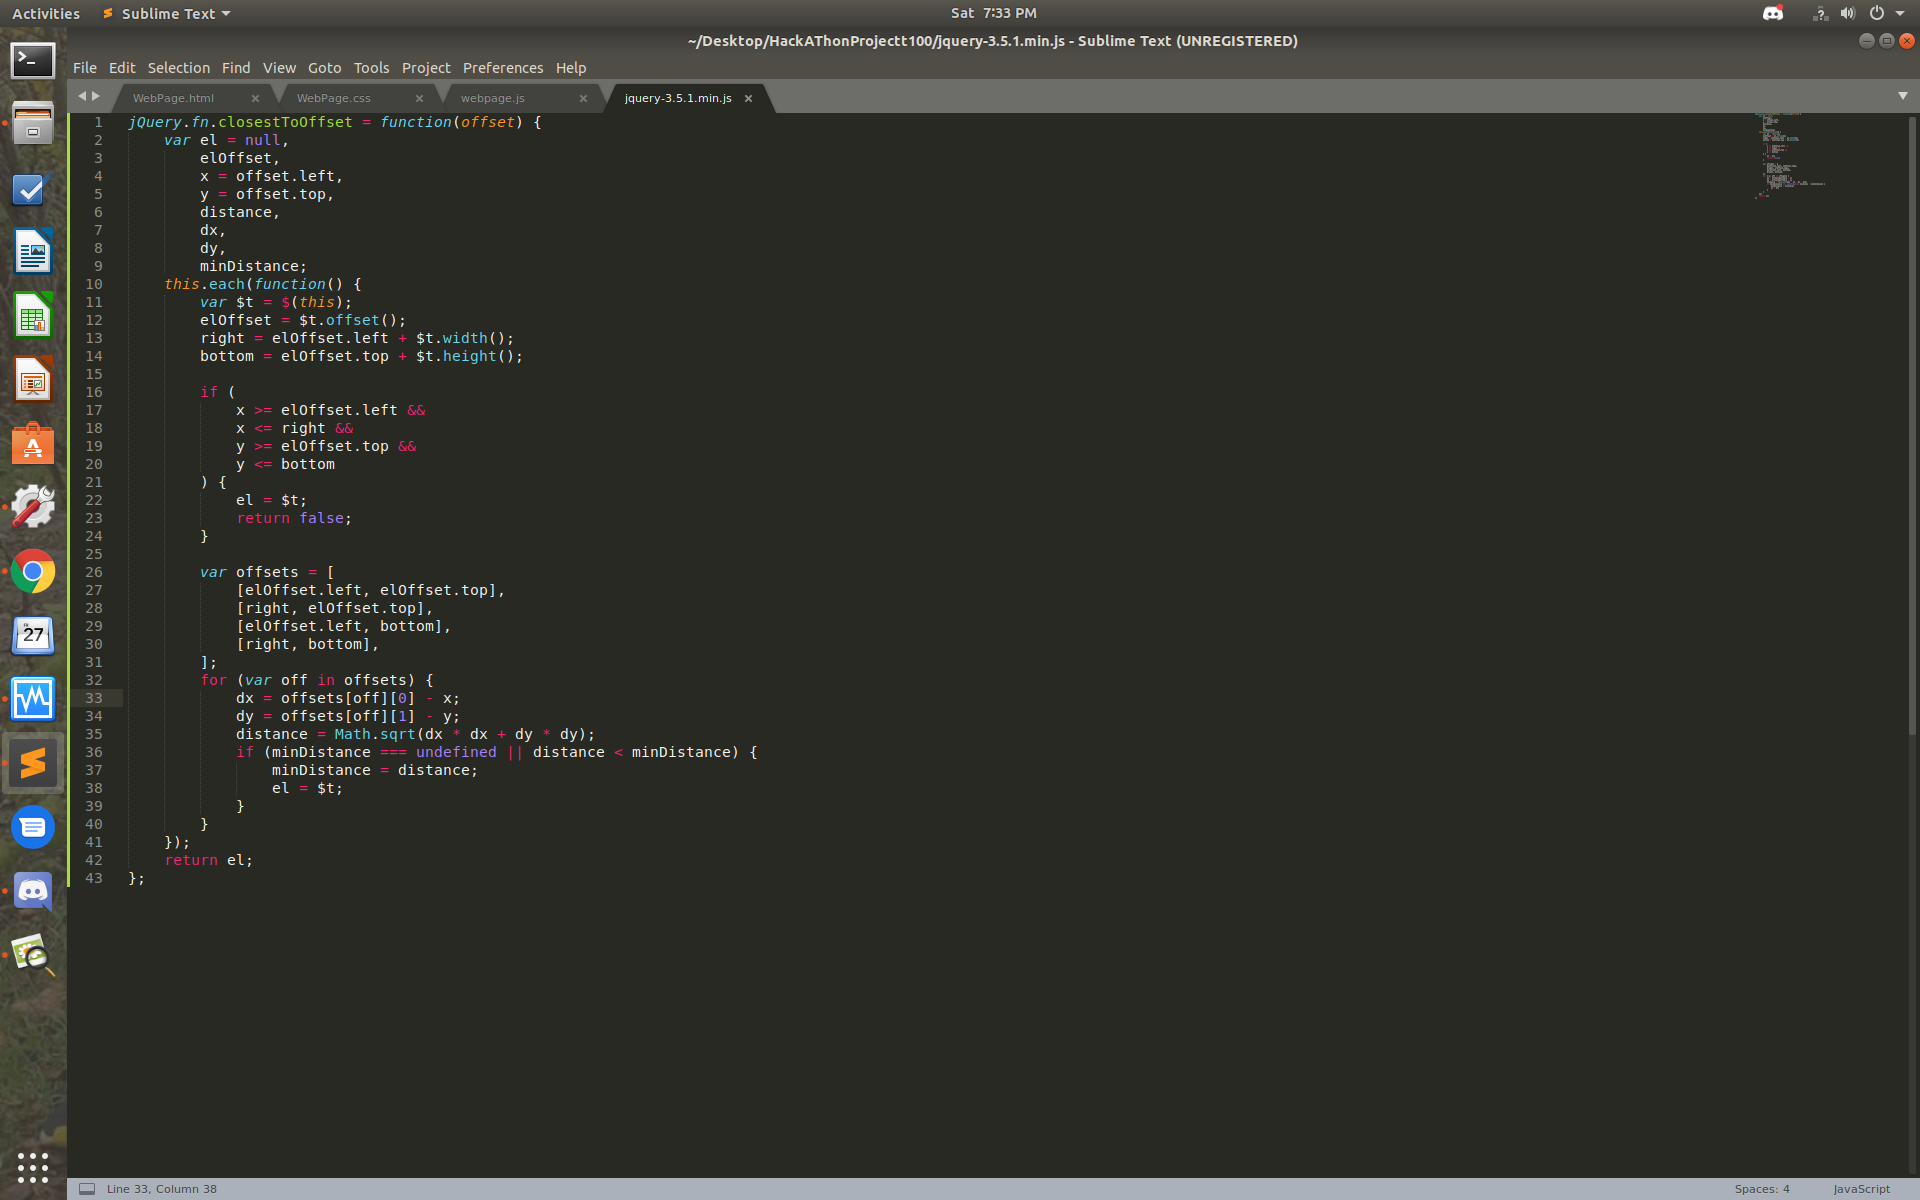Expand the open tabs dropdown arrow
The width and height of the screenshot is (1920, 1200).
coord(1902,96)
